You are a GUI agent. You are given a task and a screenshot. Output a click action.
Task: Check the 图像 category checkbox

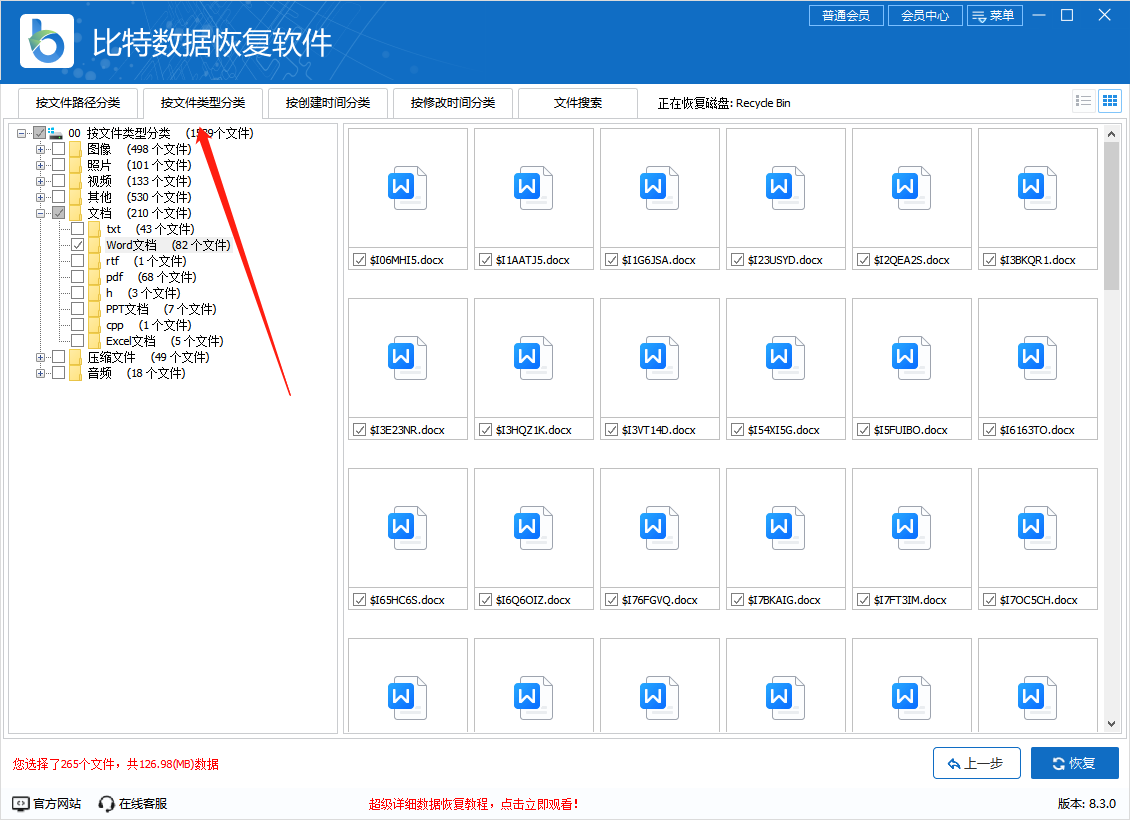click(x=59, y=149)
